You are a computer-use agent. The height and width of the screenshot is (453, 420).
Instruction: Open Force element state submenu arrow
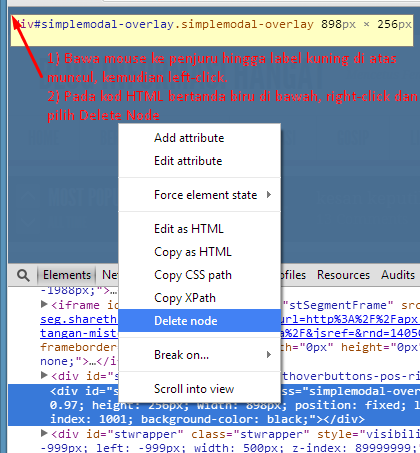269,195
